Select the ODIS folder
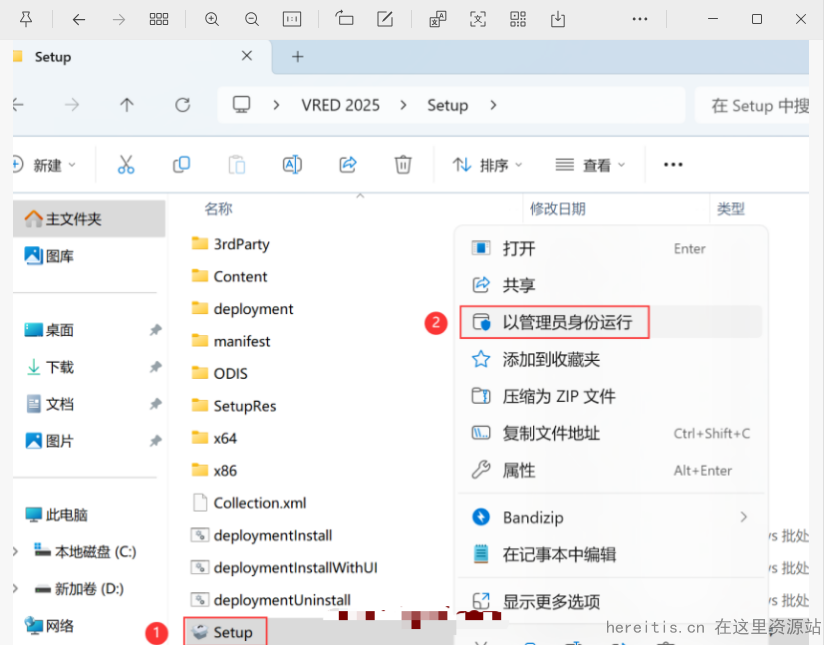 (220, 373)
